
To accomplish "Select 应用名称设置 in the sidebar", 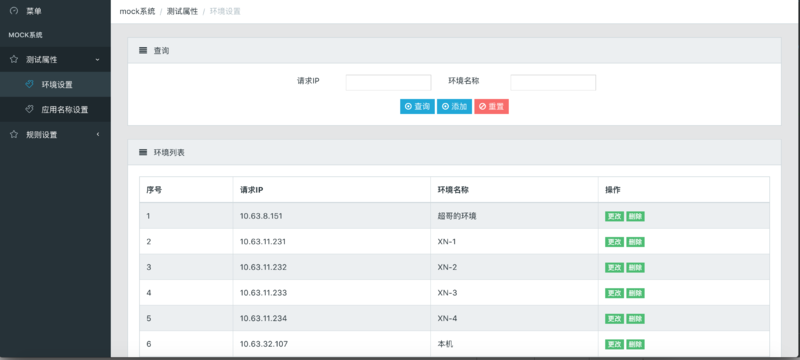I will click(55, 109).
